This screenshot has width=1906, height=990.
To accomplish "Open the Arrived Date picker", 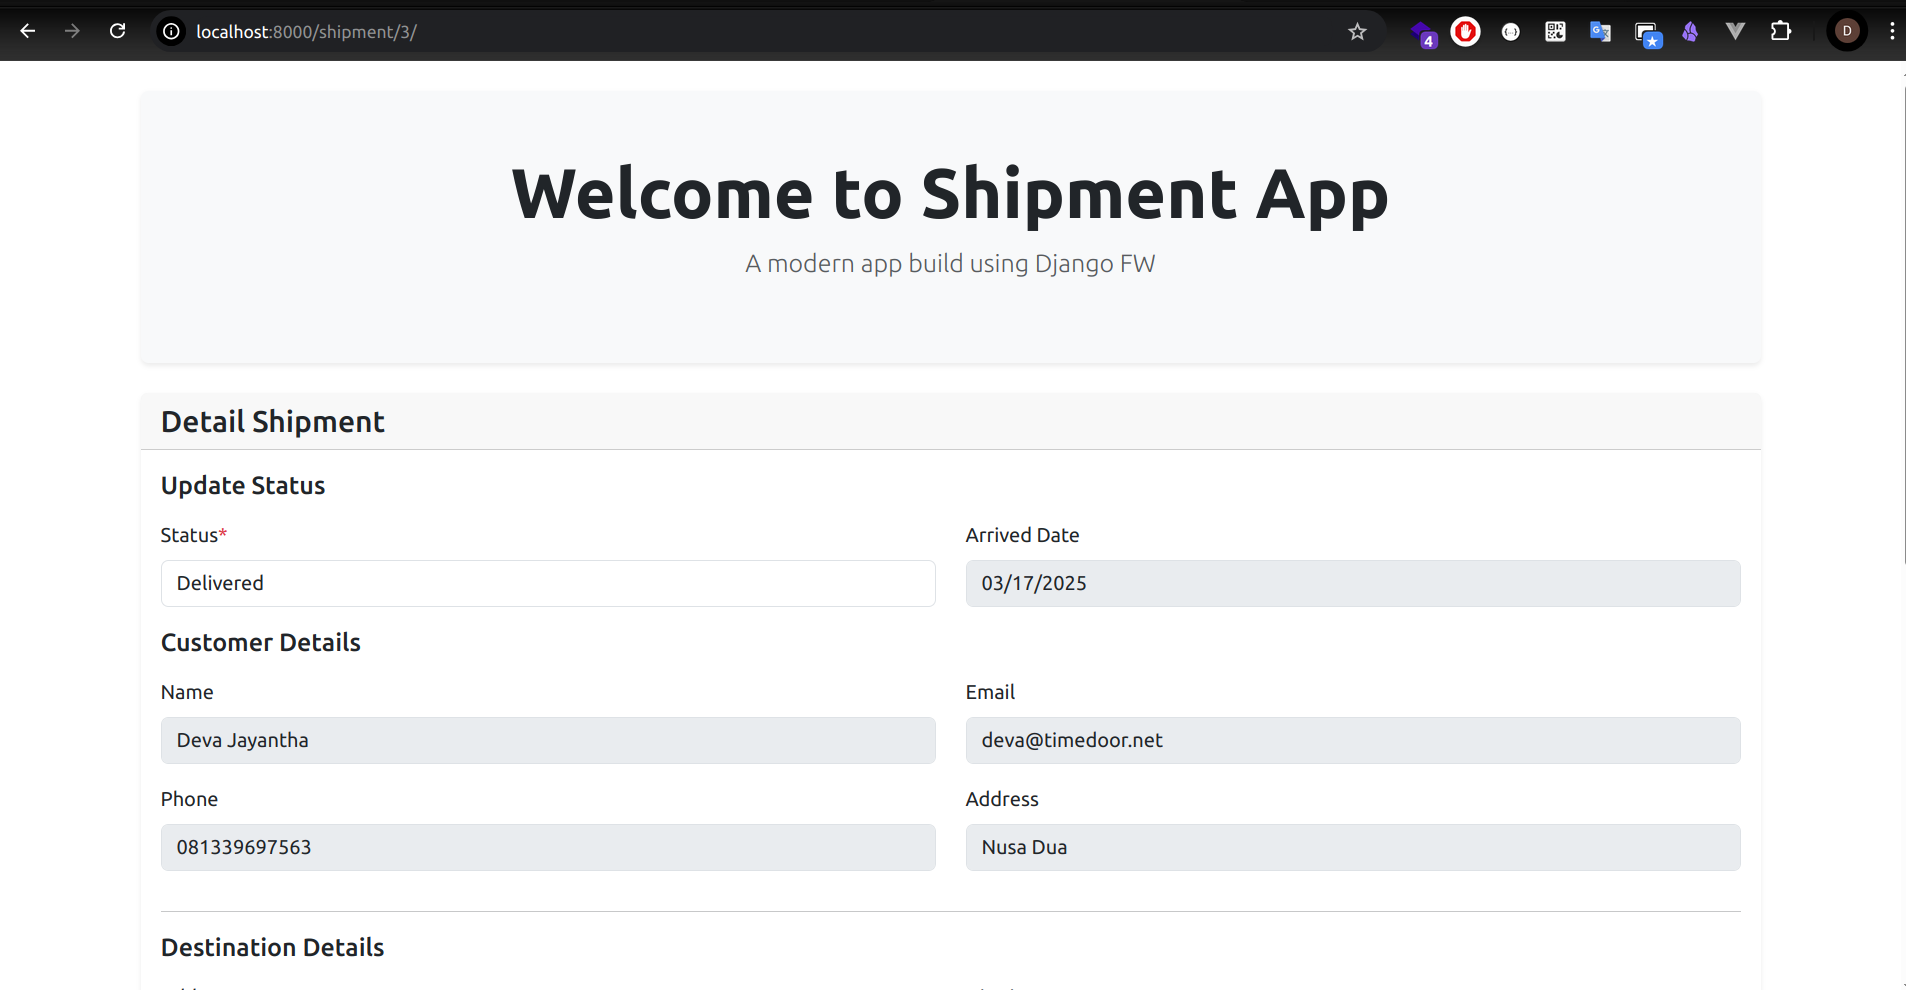I will pos(1352,583).
